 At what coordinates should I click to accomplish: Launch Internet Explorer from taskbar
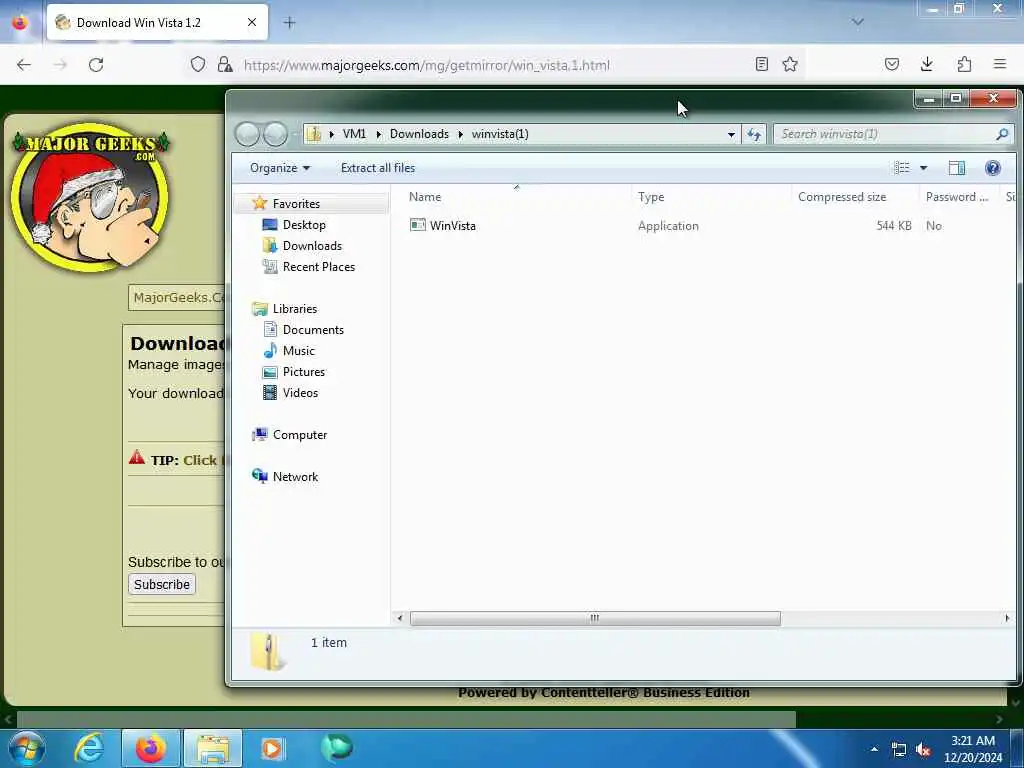(x=89, y=748)
